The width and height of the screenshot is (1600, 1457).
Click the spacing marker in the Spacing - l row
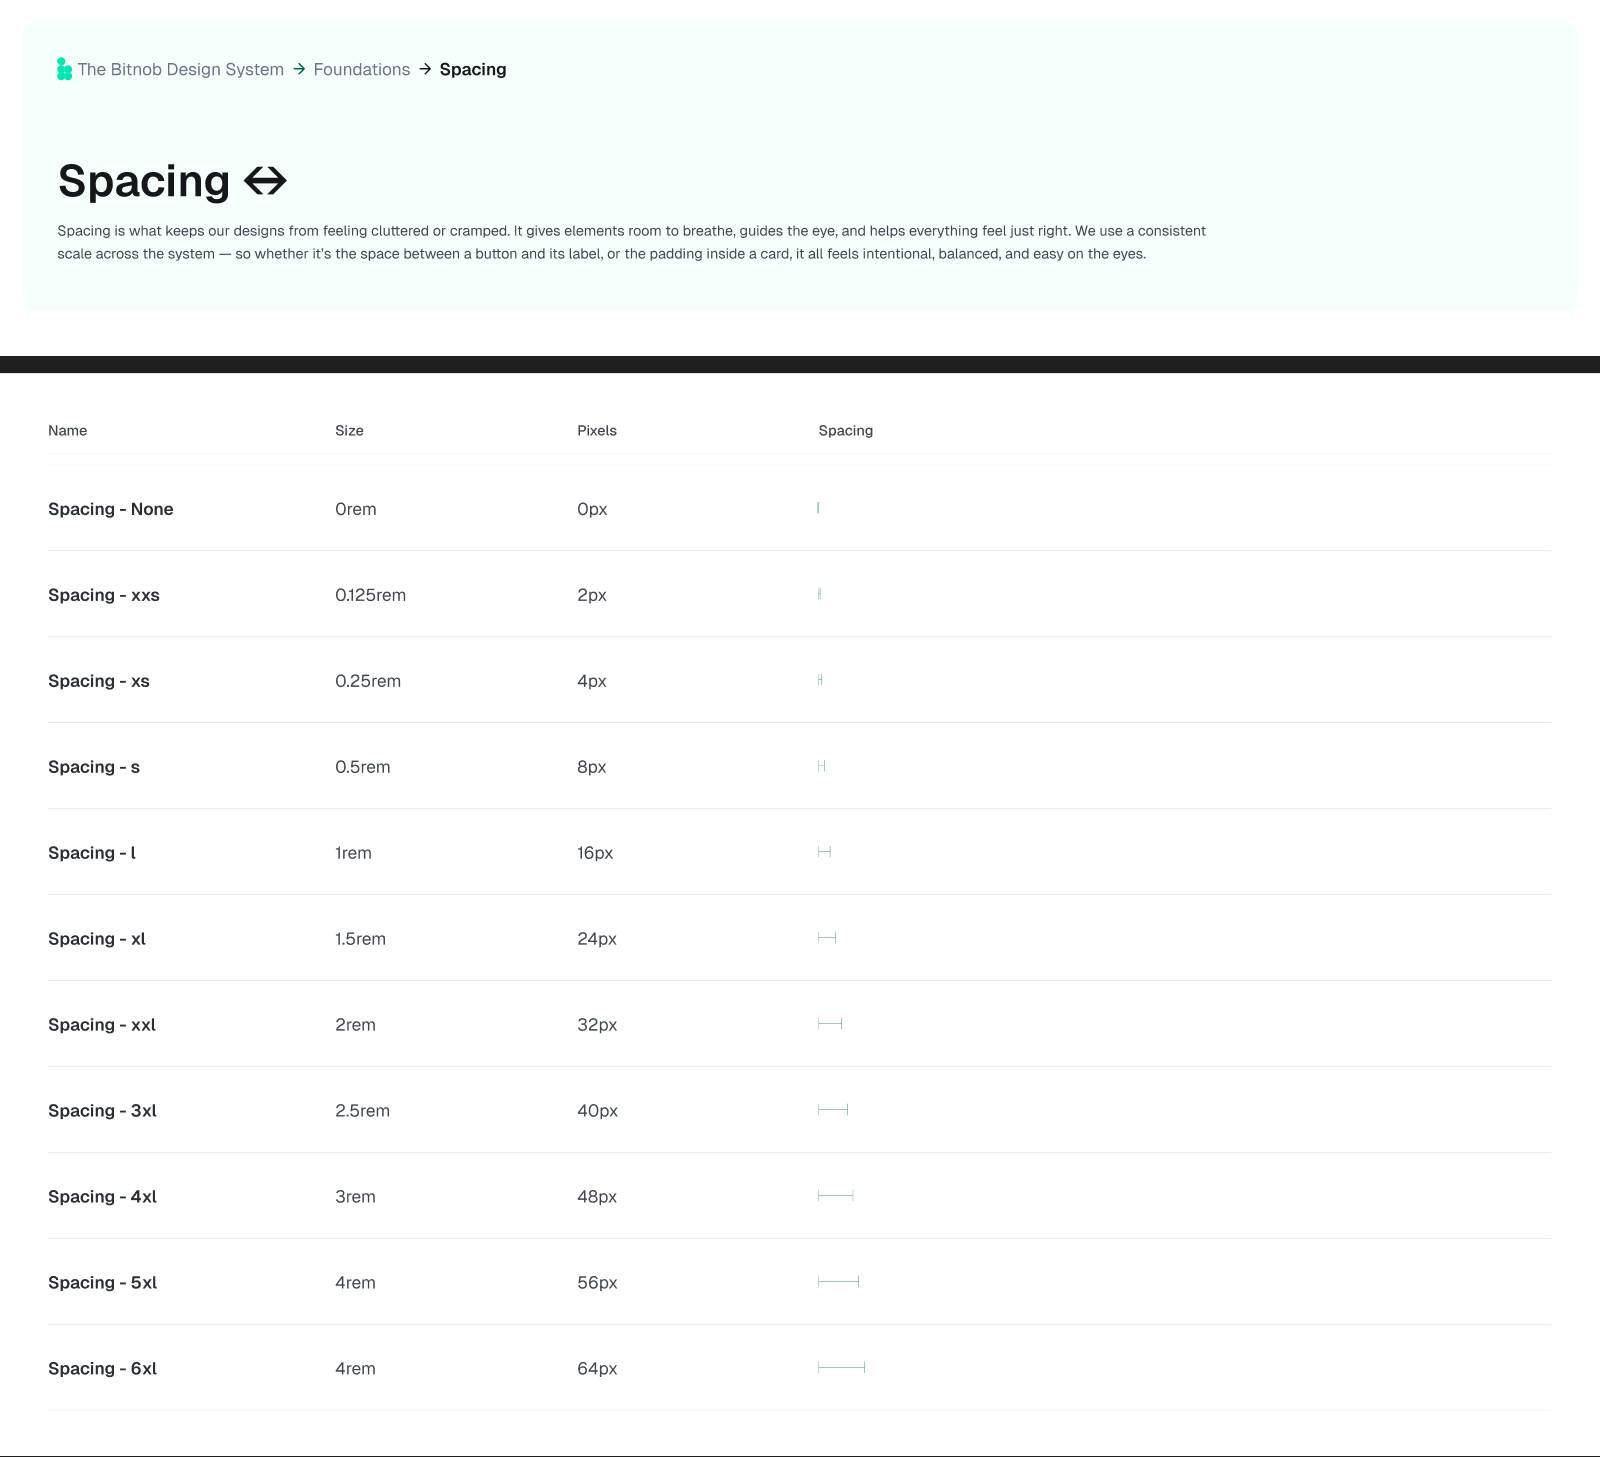824,851
